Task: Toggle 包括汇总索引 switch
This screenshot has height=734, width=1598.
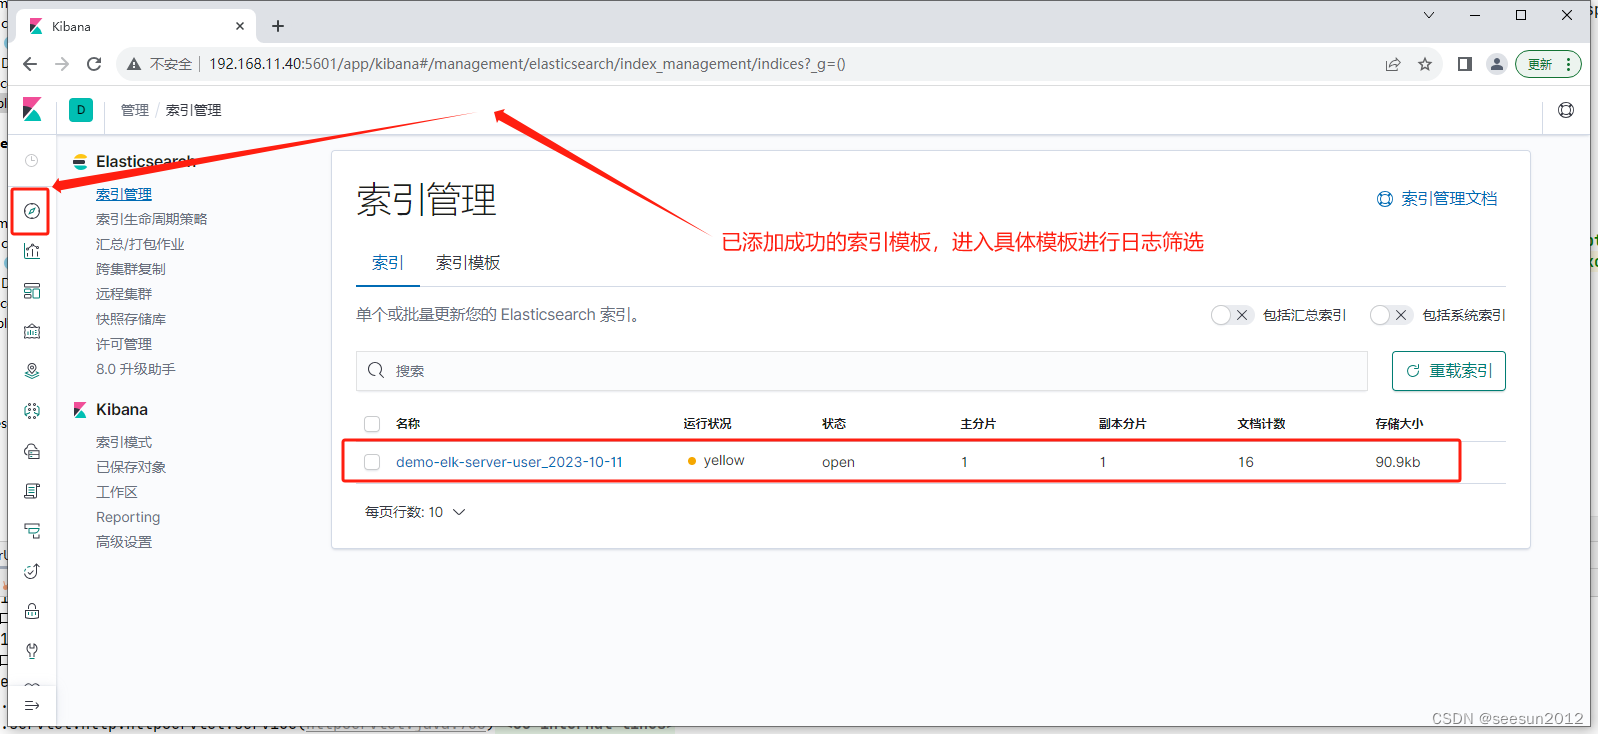Action: (1231, 315)
